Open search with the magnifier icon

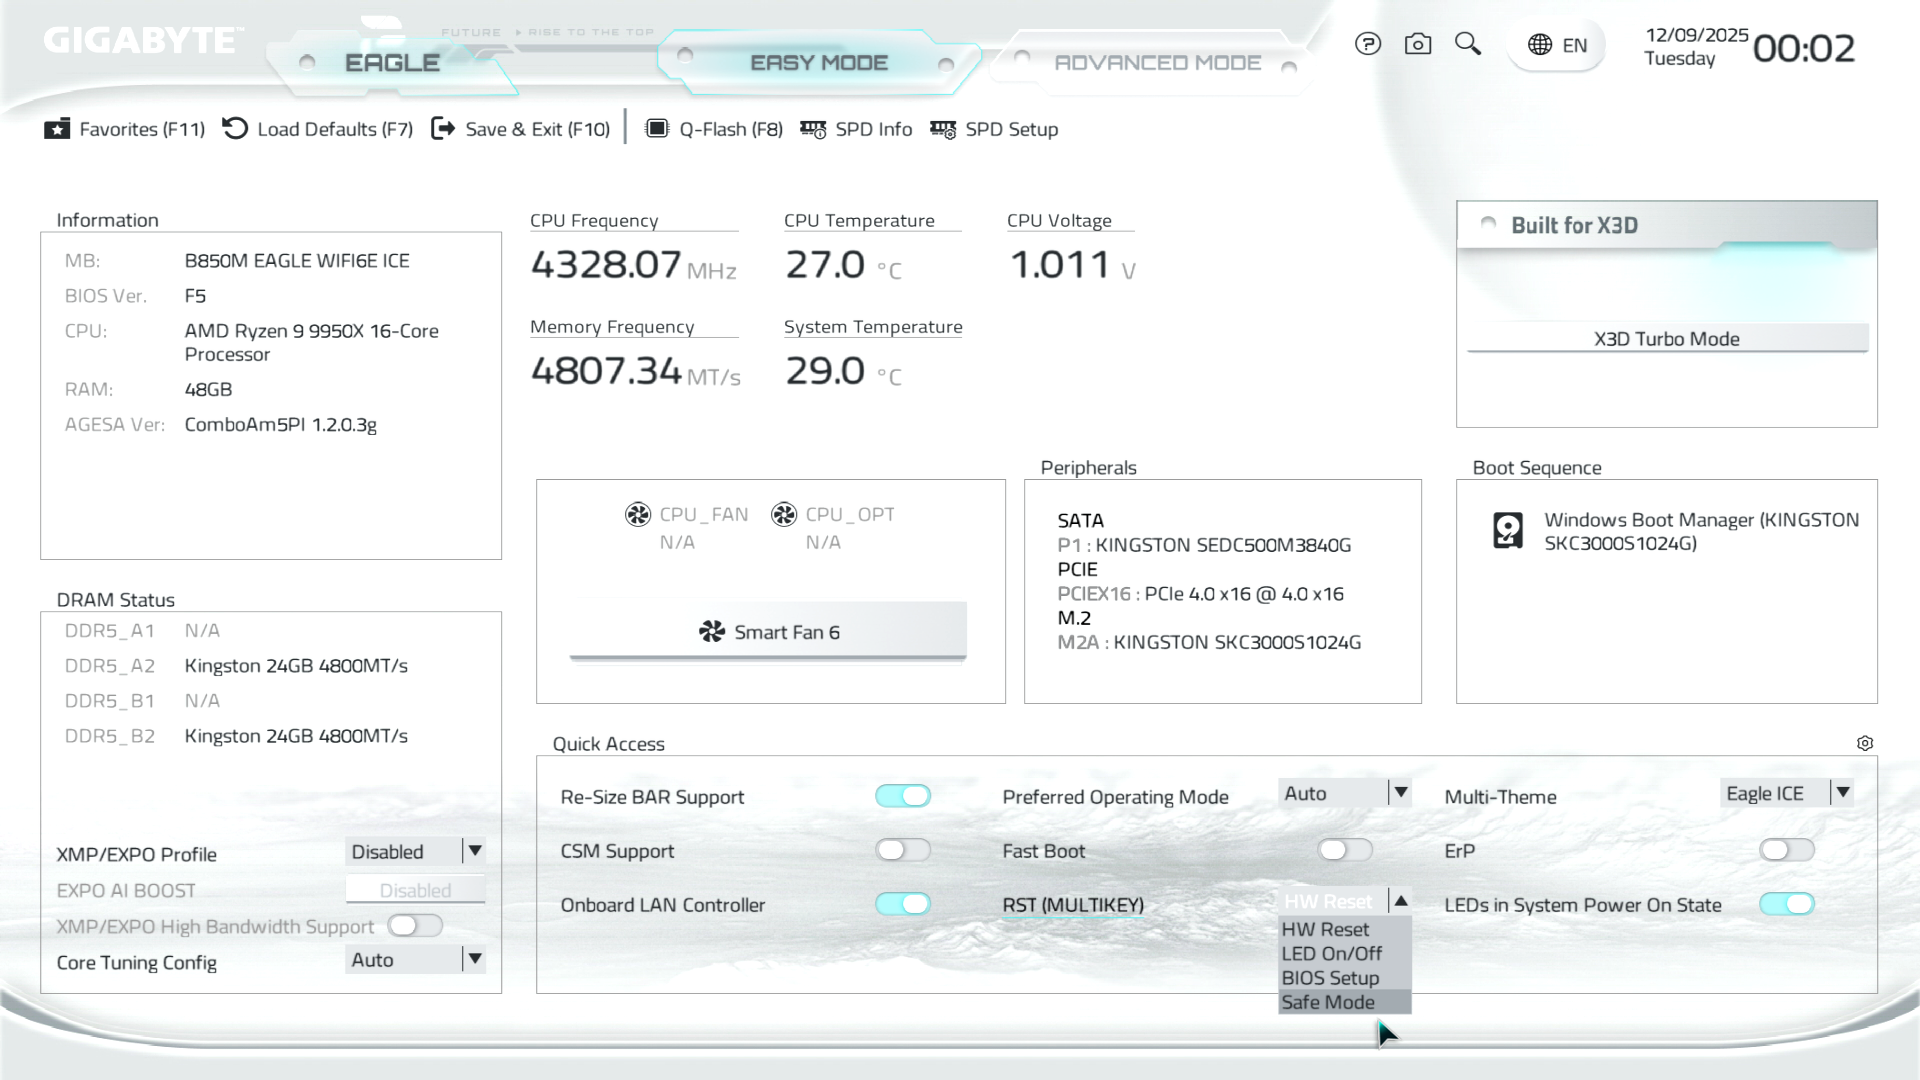(x=1467, y=44)
